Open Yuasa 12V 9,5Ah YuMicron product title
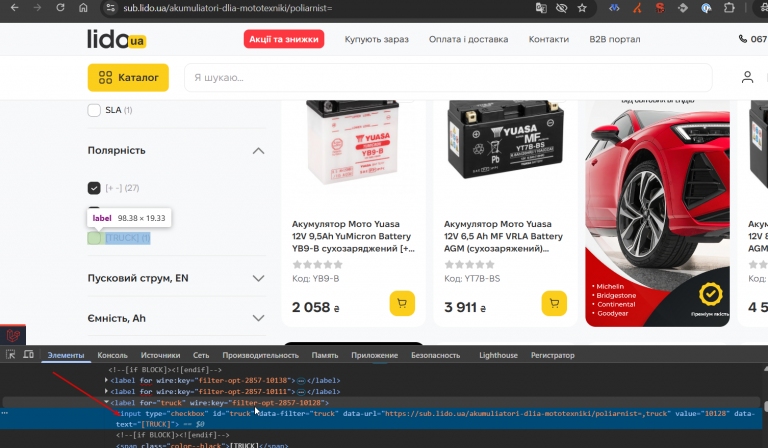This screenshot has height=448, width=768. point(353,236)
